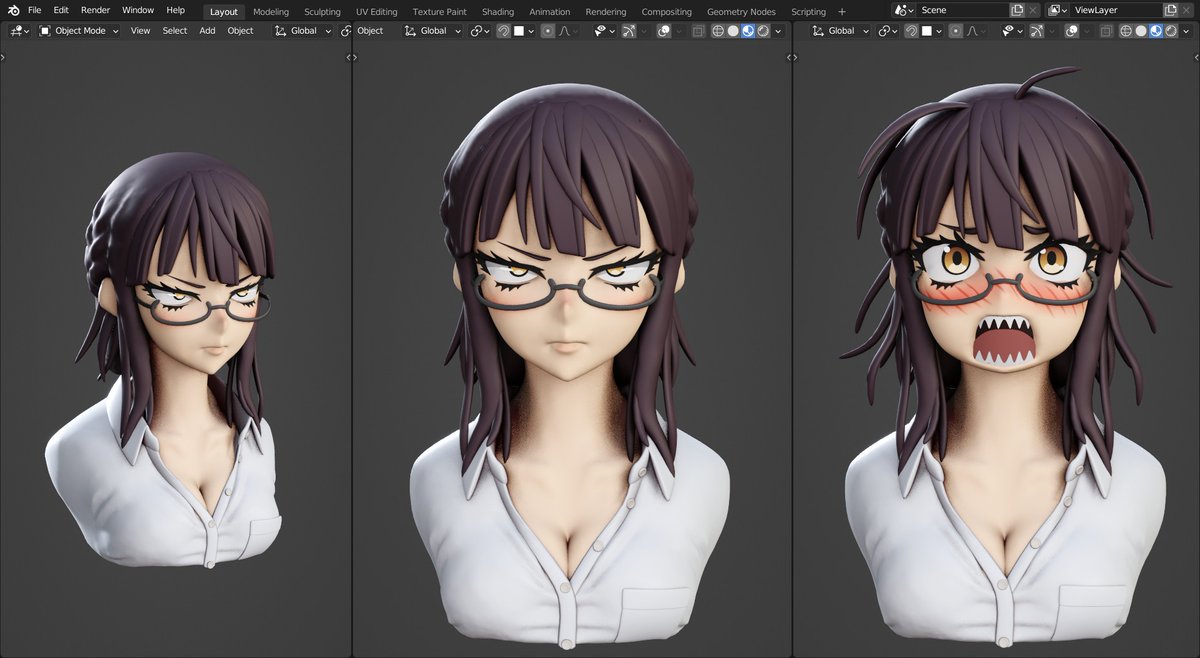Toggle gizmos in middle viewport
This screenshot has width=1200, height=658.
click(x=629, y=31)
